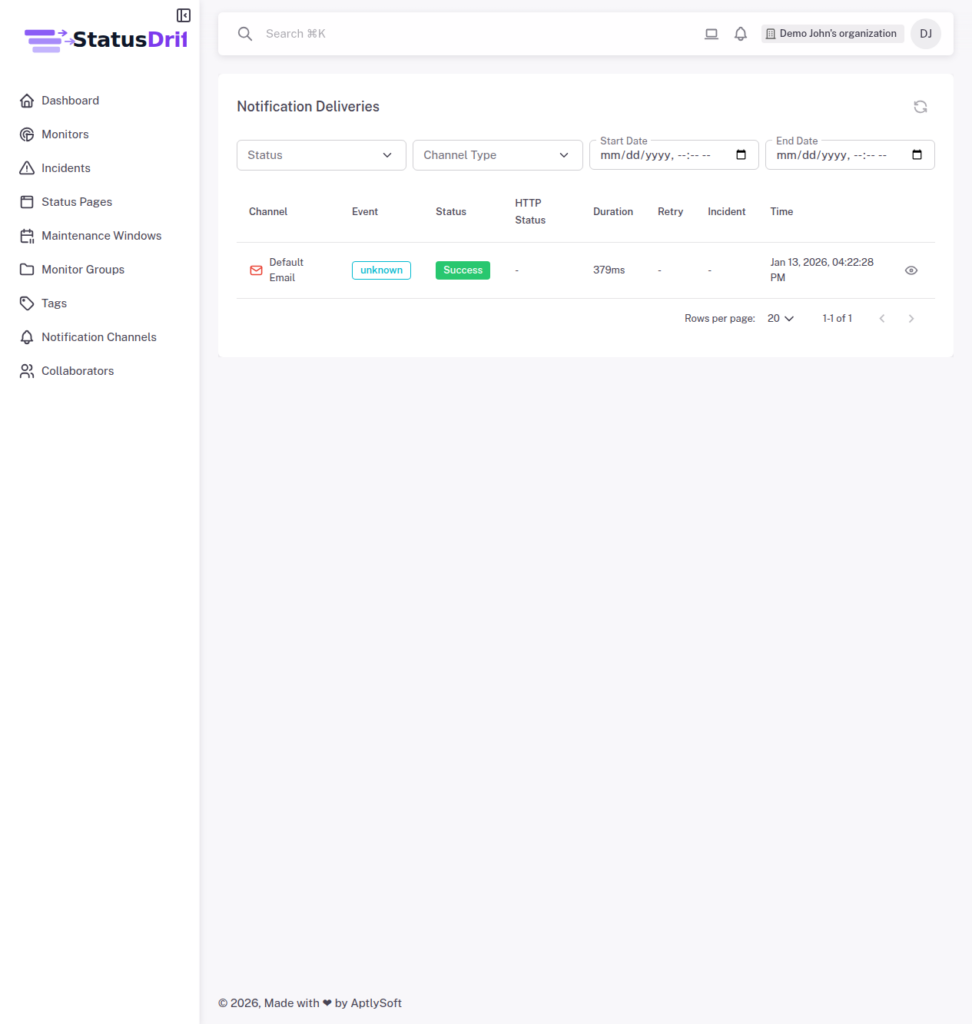This screenshot has height=1024, width=972.
Task: Change Rows per page to another value
Action: [x=781, y=318]
